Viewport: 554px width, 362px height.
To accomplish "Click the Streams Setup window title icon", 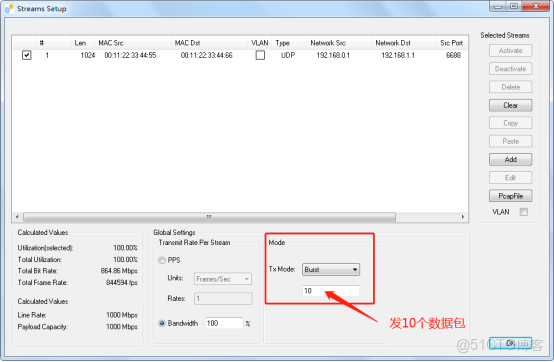I will tap(9, 8).
